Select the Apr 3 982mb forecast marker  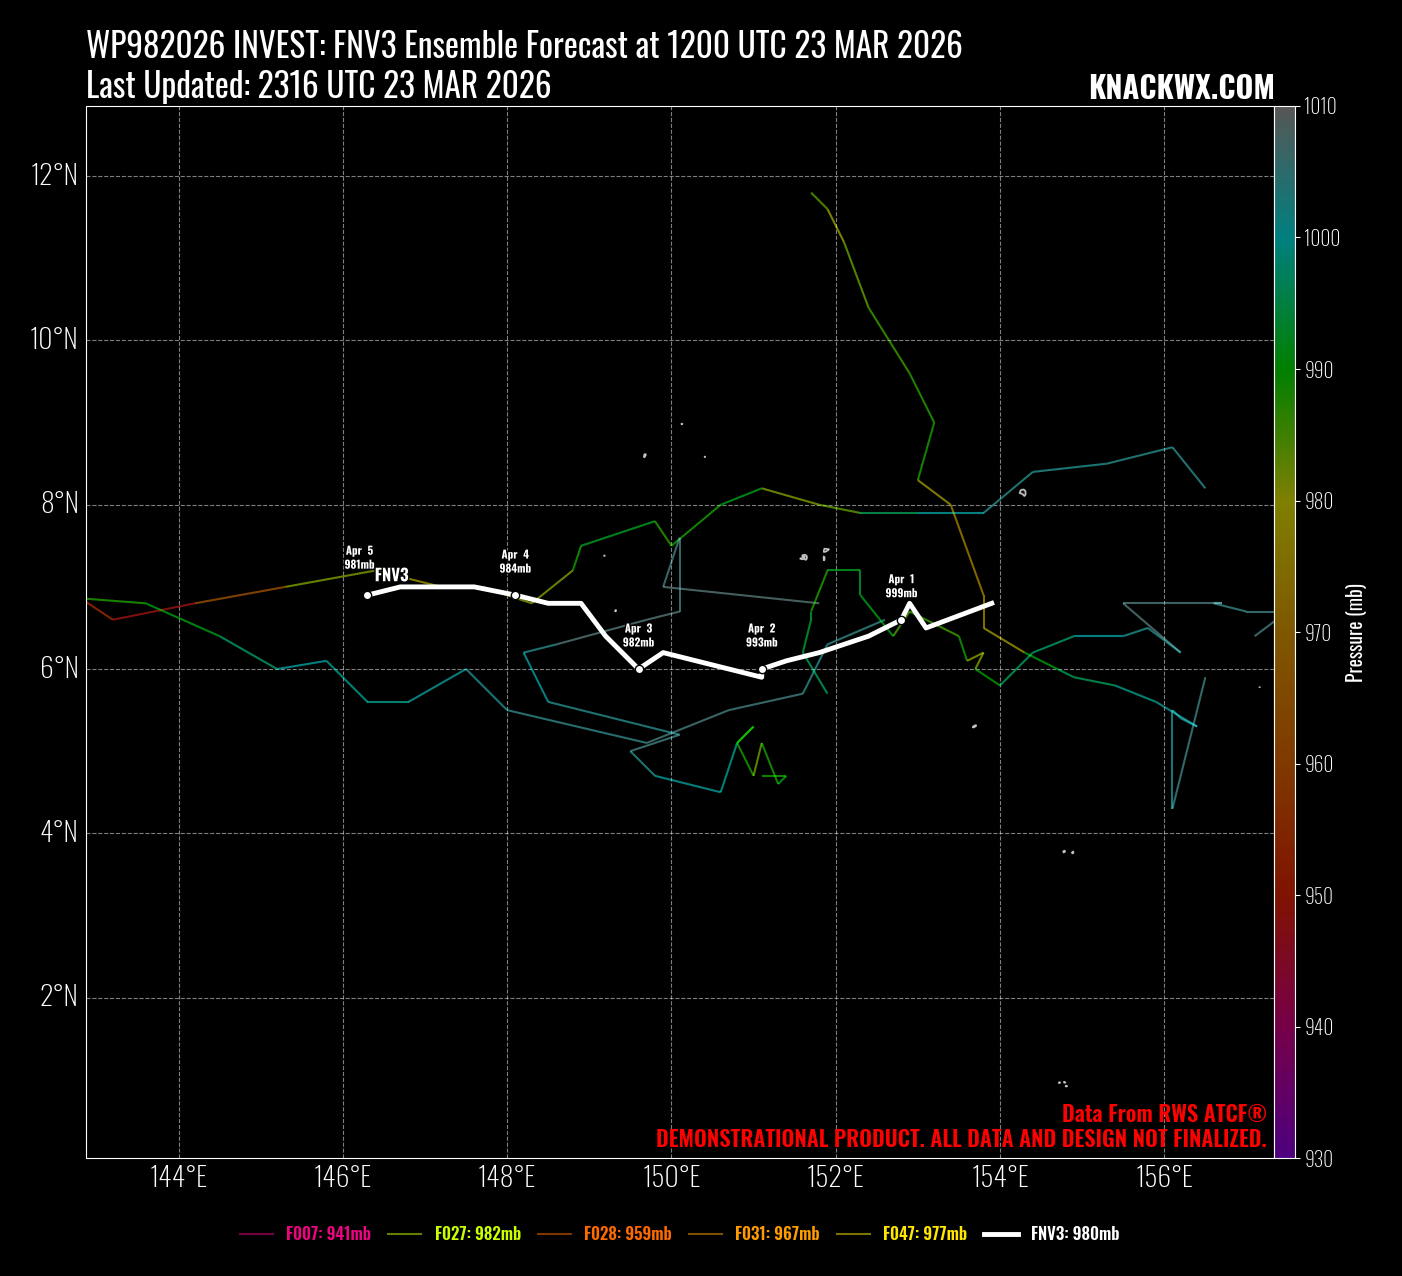[639, 668]
